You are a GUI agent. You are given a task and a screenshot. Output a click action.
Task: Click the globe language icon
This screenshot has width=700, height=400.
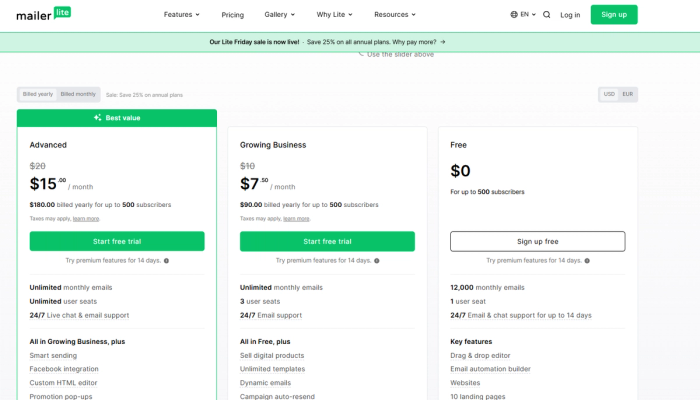[514, 15]
